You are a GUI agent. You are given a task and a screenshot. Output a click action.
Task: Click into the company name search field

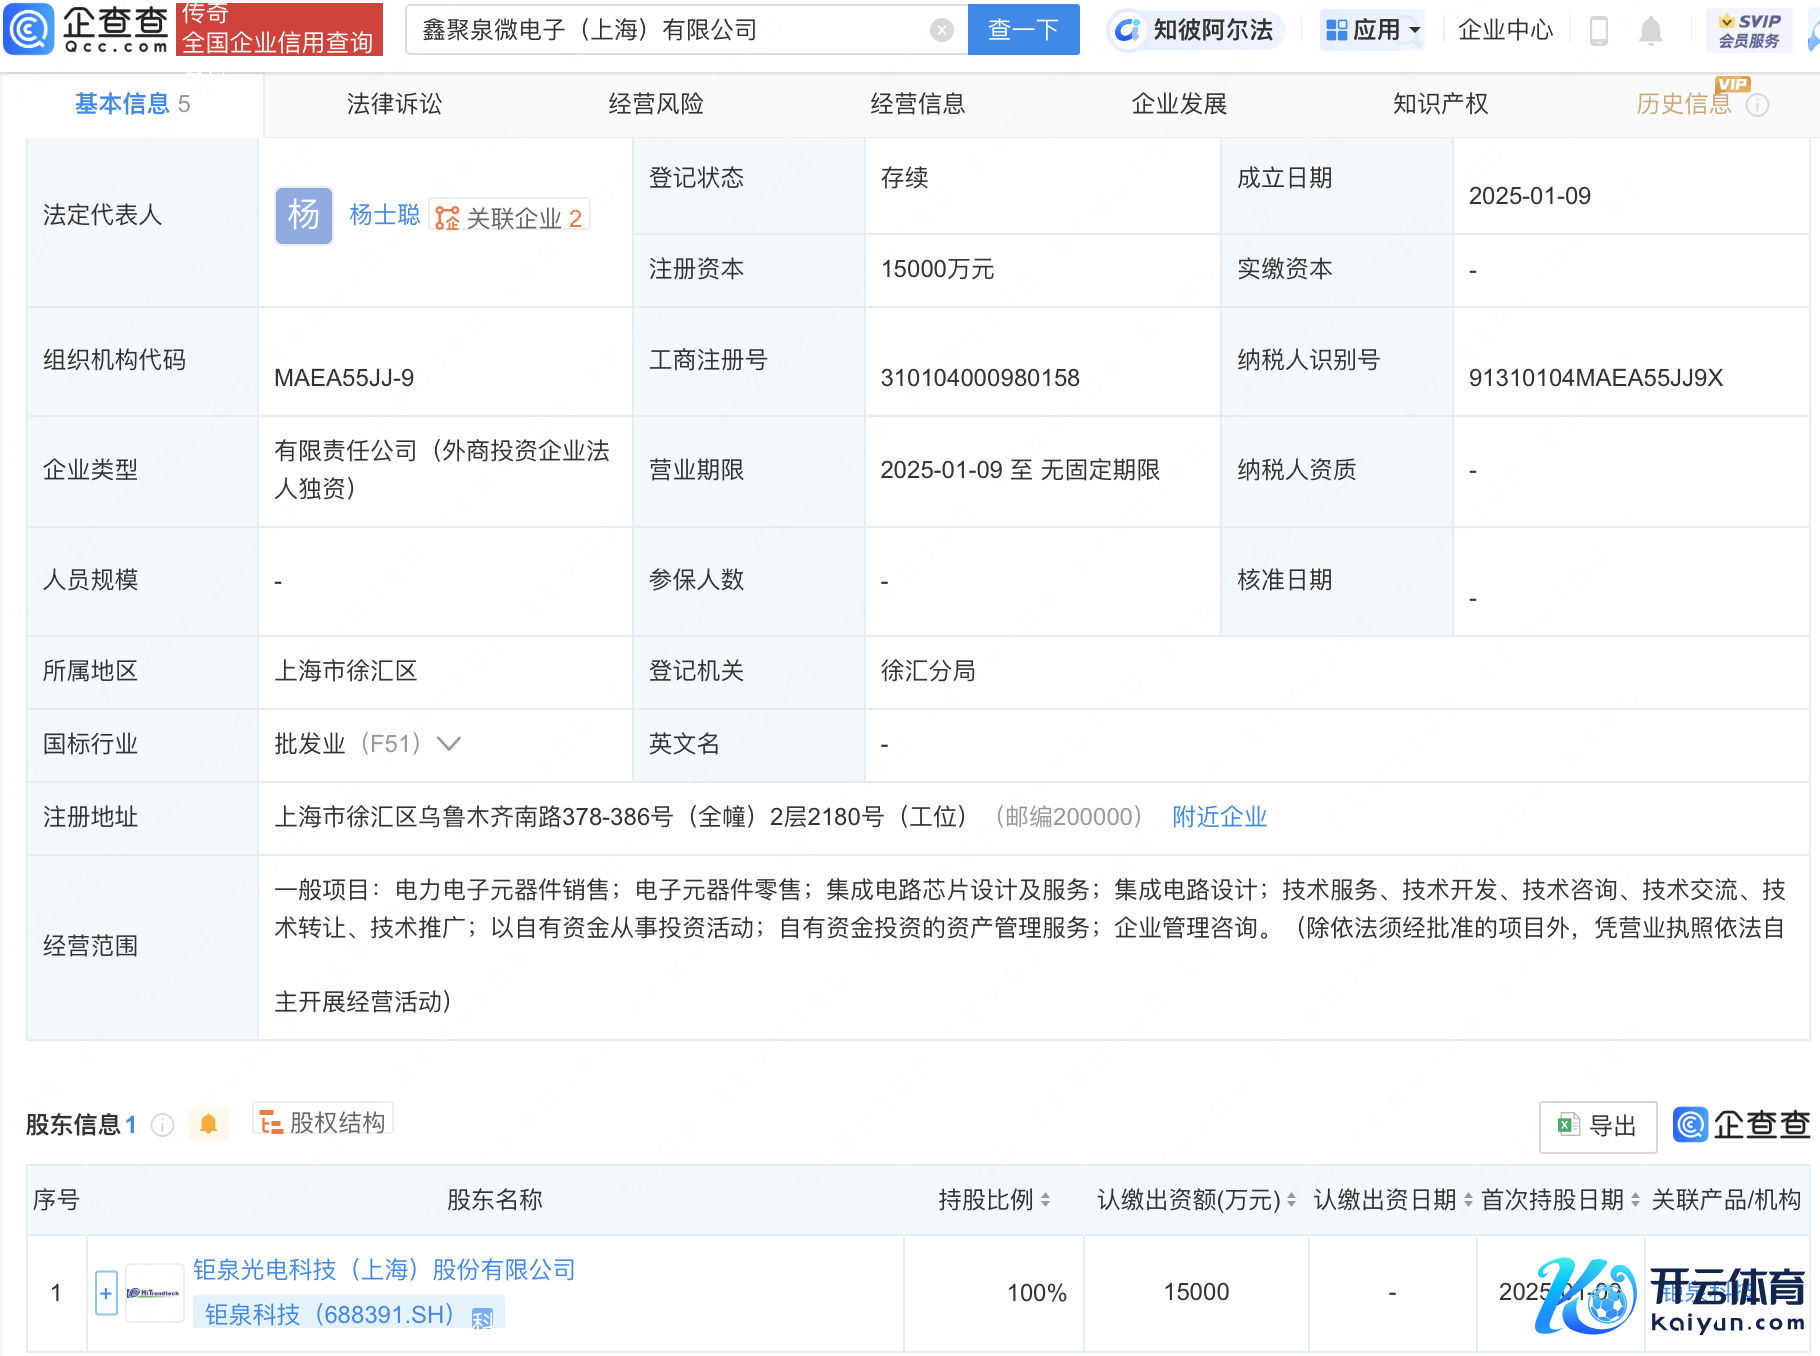670,30
